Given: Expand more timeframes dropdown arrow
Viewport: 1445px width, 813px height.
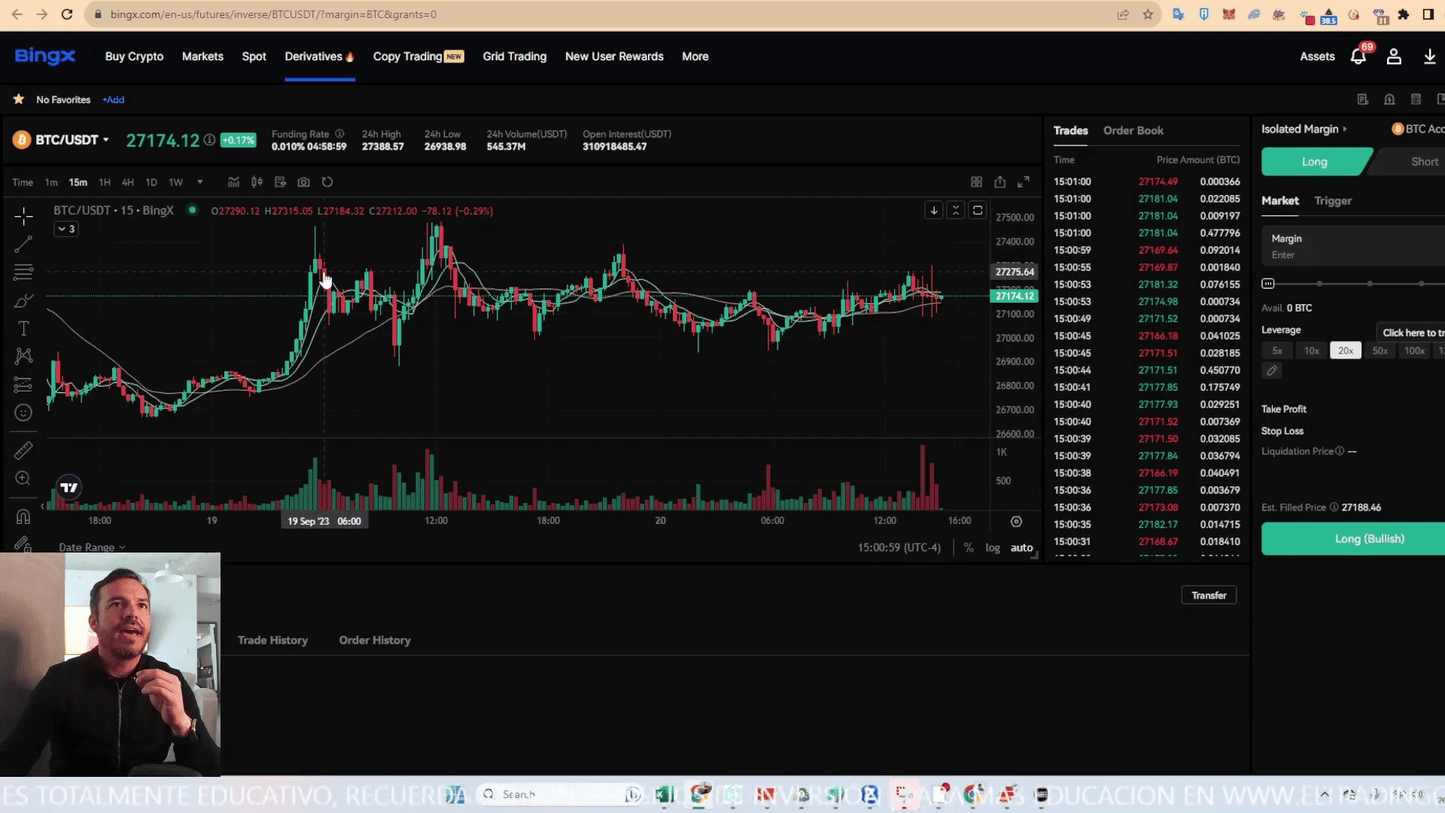Looking at the screenshot, I should pos(200,182).
